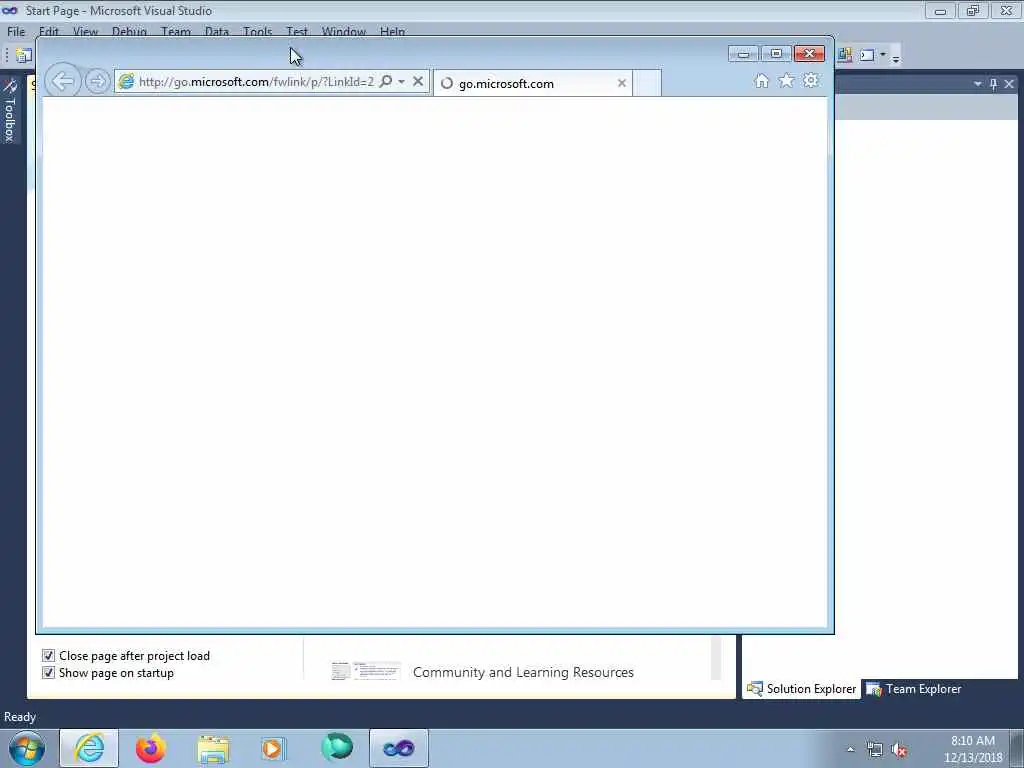Screen dimensions: 1024x768
Task: Click the browser forward arrow button
Action: (x=97, y=82)
